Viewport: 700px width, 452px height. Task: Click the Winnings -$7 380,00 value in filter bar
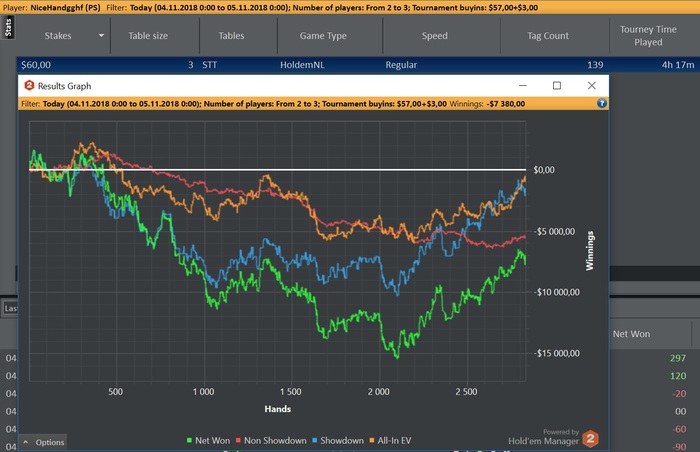[x=506, y=104]
